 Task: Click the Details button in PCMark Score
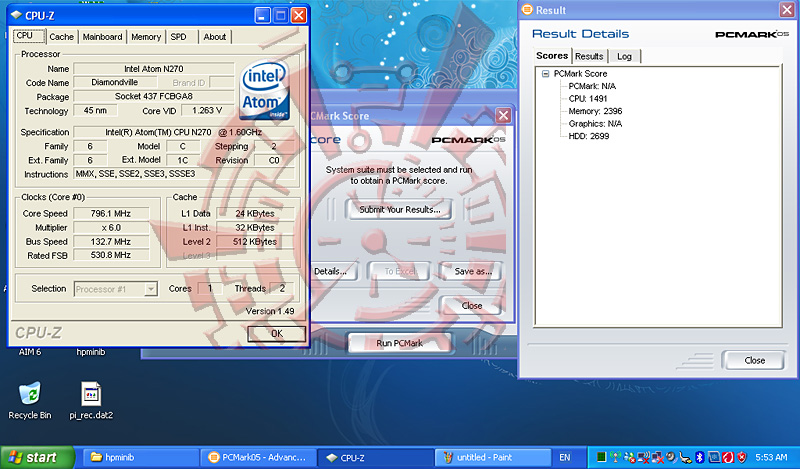(x=333, y=271)
